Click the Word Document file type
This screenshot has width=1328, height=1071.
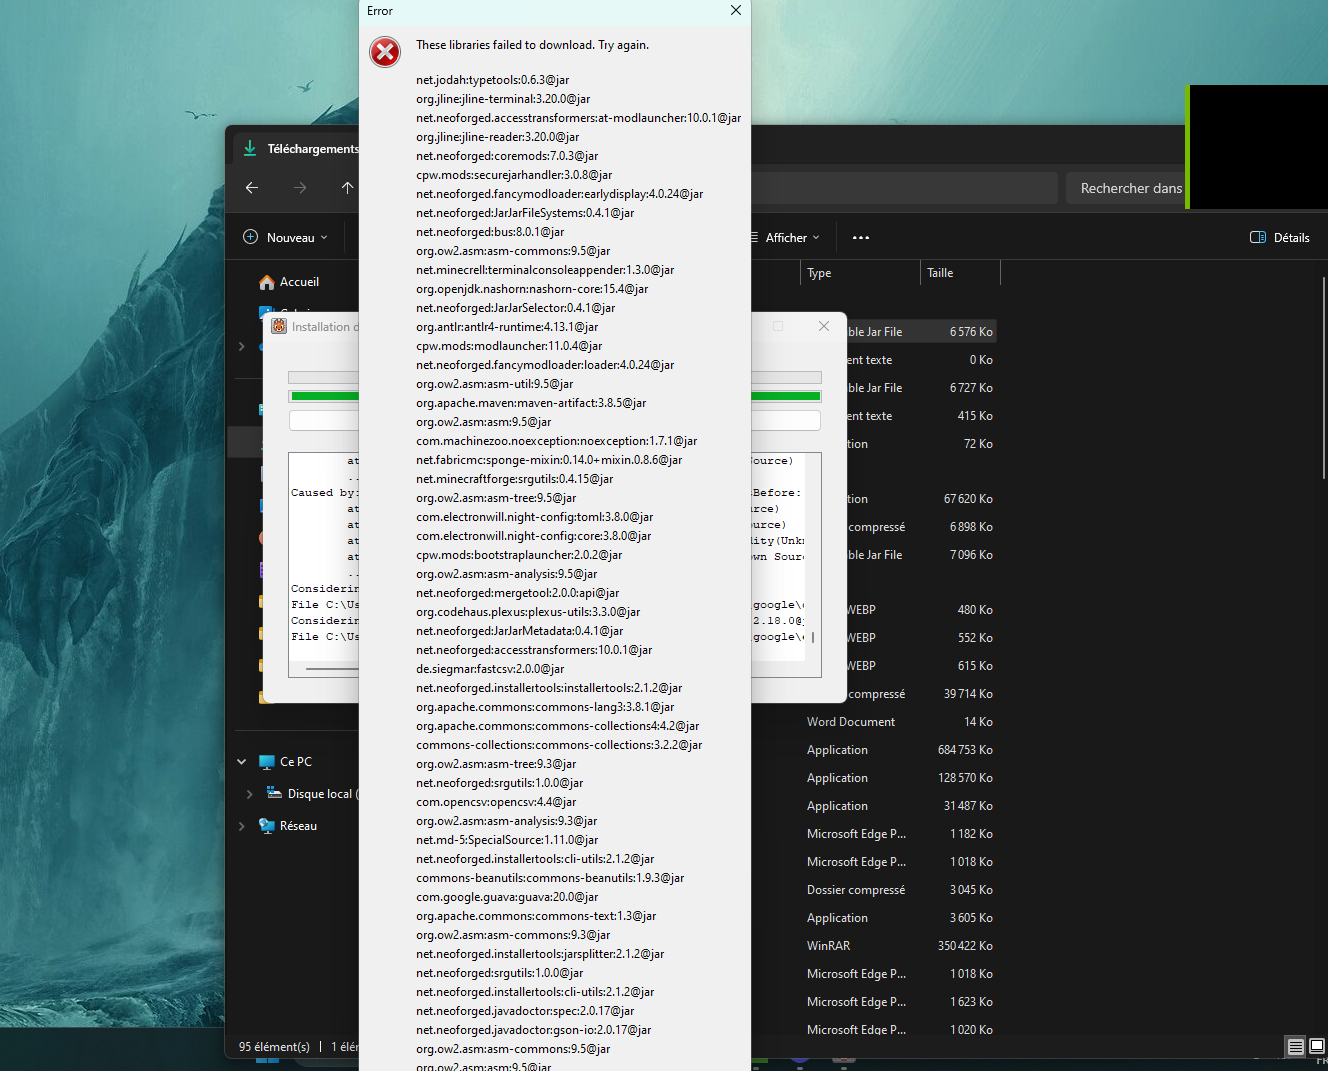pyautogui.click(x=851, y=722)
